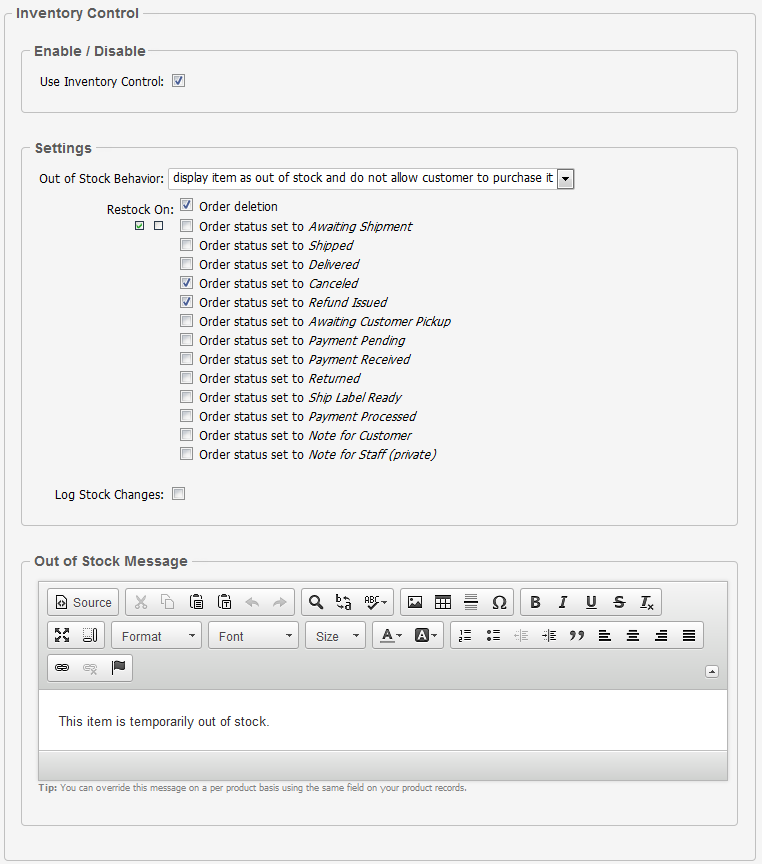Click into the out of stock message text area
This screenshot has width=762, height=864.
[x=382, y=721]
